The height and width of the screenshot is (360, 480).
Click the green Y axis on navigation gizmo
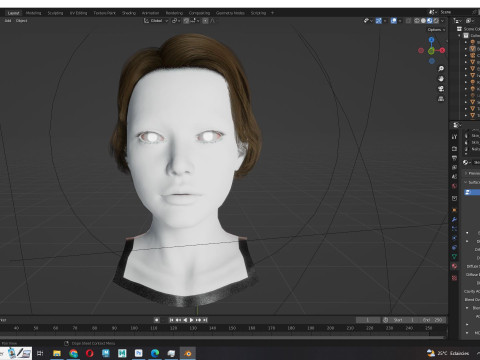(431, 51)
